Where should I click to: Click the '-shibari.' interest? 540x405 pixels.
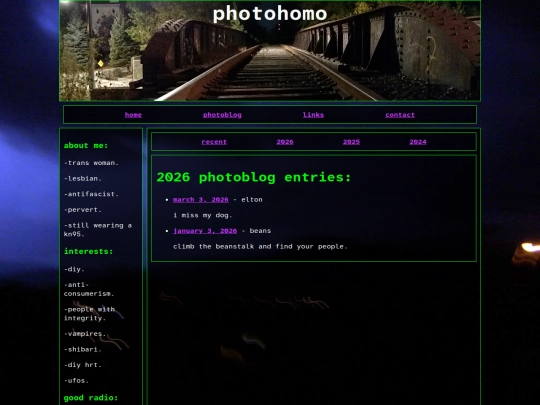pos(83,350)
